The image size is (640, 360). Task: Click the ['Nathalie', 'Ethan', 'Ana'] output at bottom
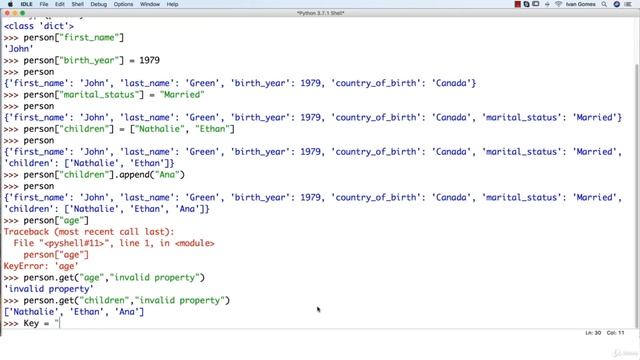point(74,312)
